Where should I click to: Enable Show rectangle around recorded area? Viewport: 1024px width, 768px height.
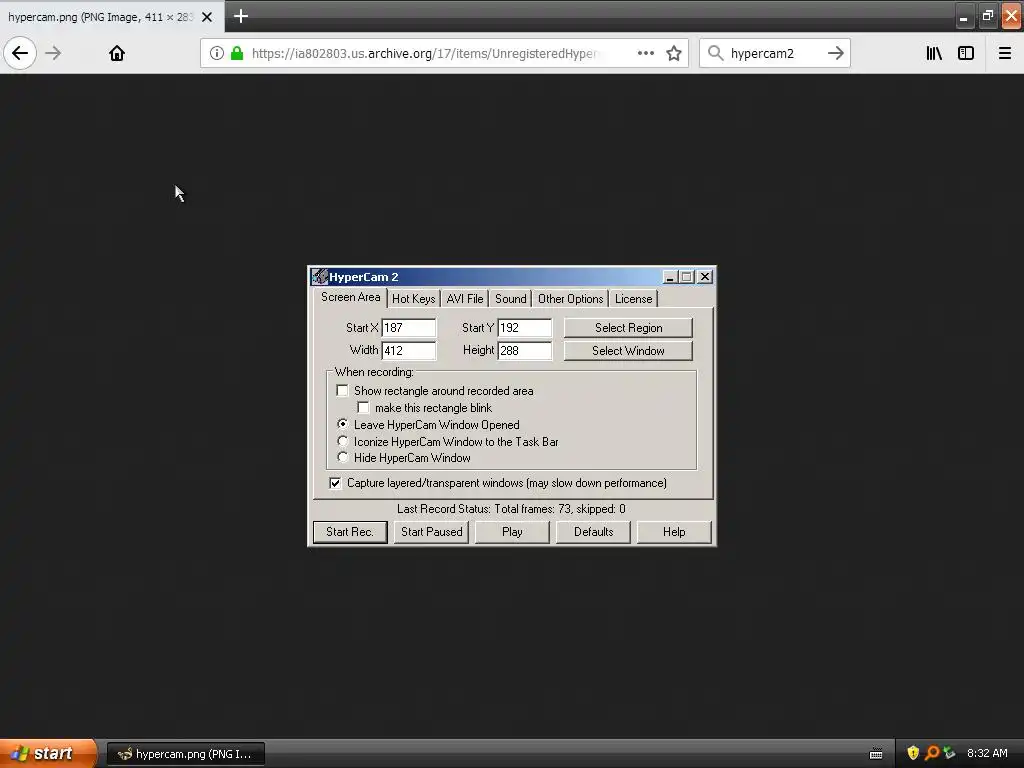(x=342, y=391)
